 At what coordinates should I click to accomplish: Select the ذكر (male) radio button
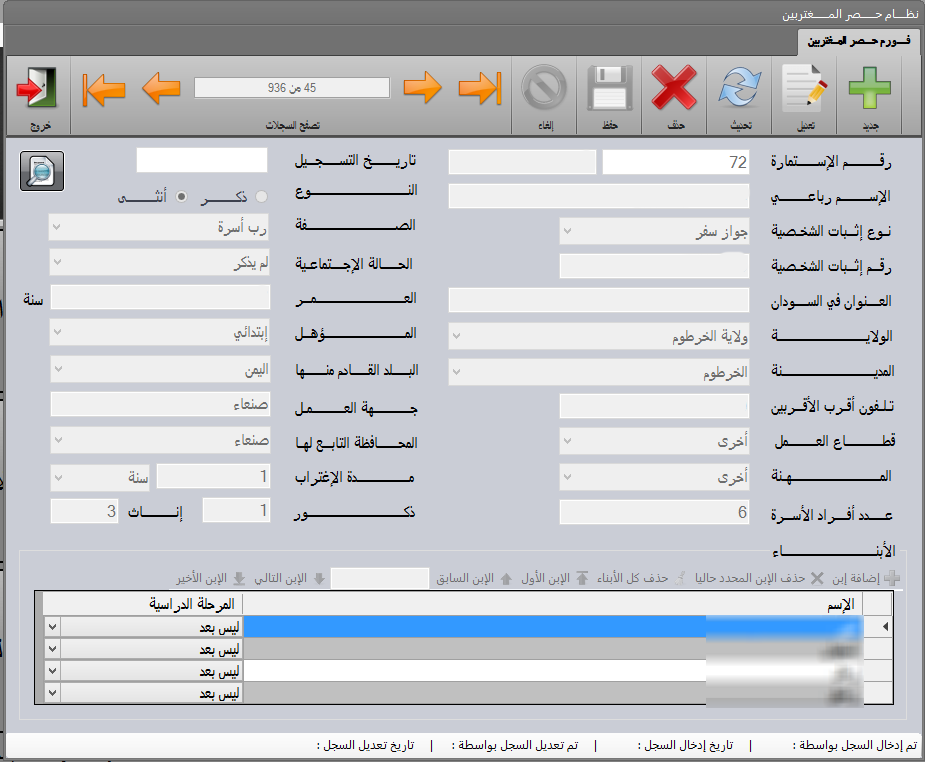262,198
